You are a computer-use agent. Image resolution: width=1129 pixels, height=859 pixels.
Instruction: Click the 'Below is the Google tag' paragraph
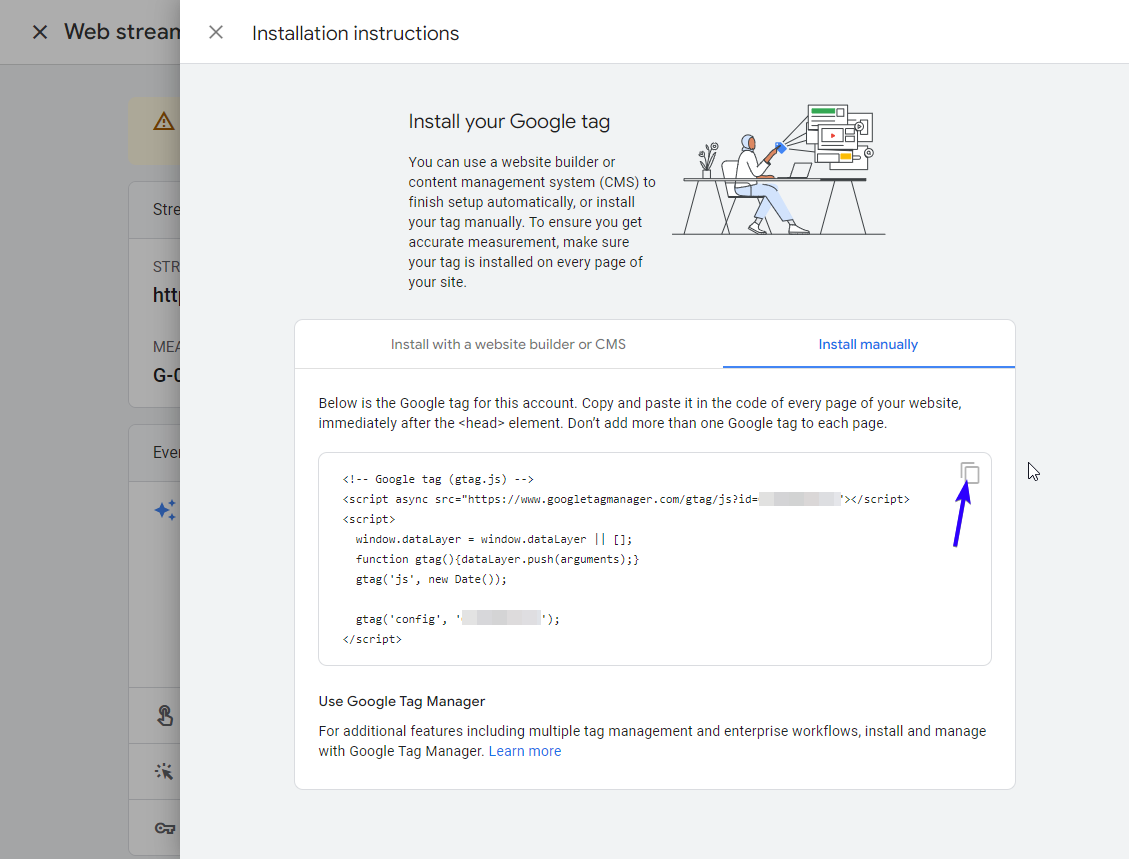(x=640, y=413)
